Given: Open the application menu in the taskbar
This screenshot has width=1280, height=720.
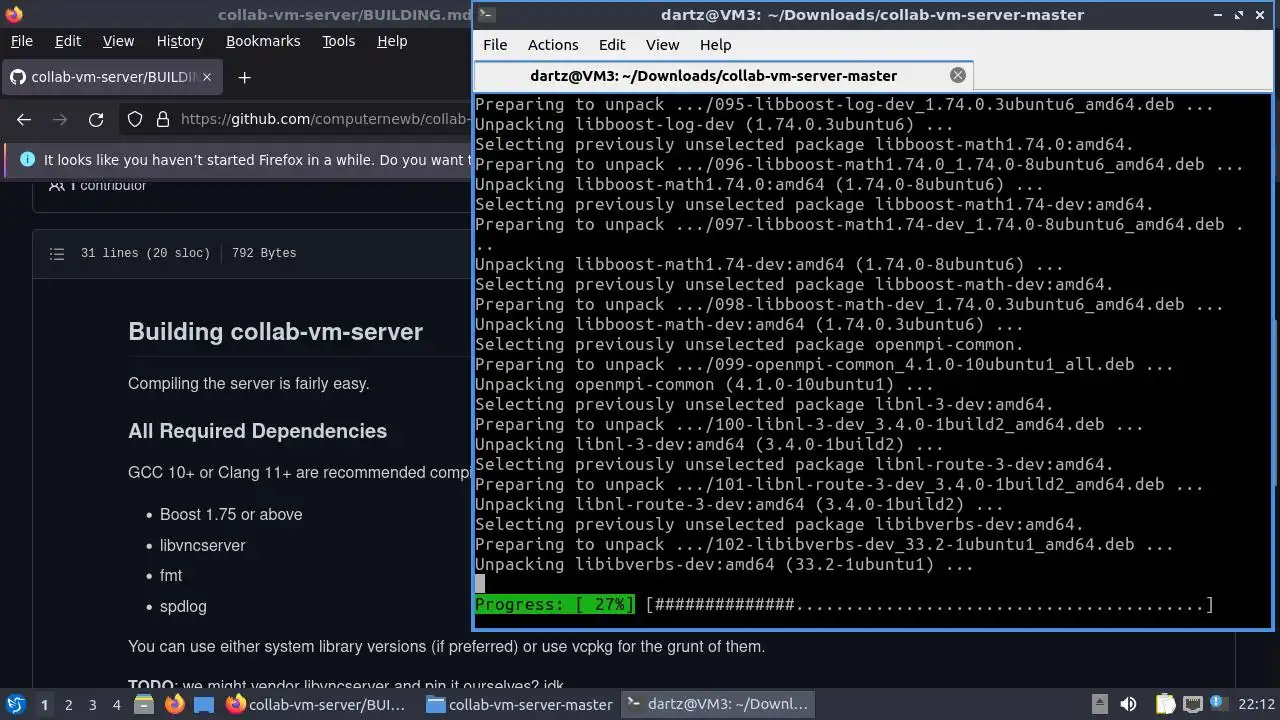Looking at the screenshot, I should pyautogui.click(x=15, y=705).
